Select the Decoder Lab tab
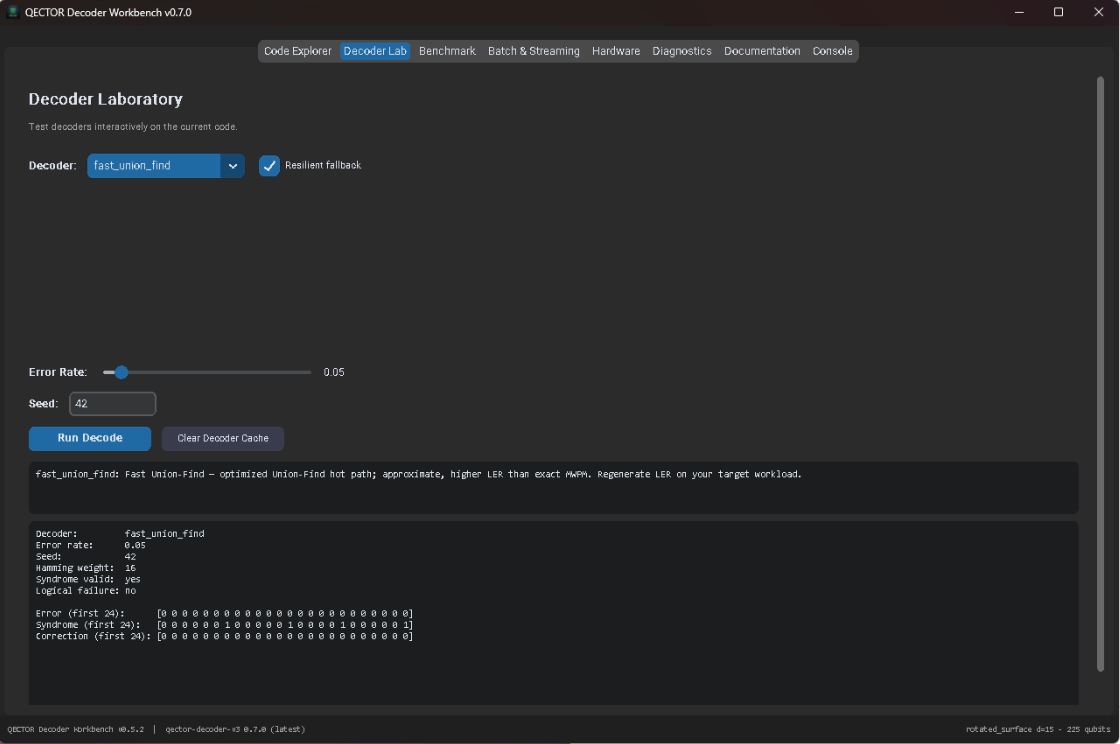 [x=375, y=51]
